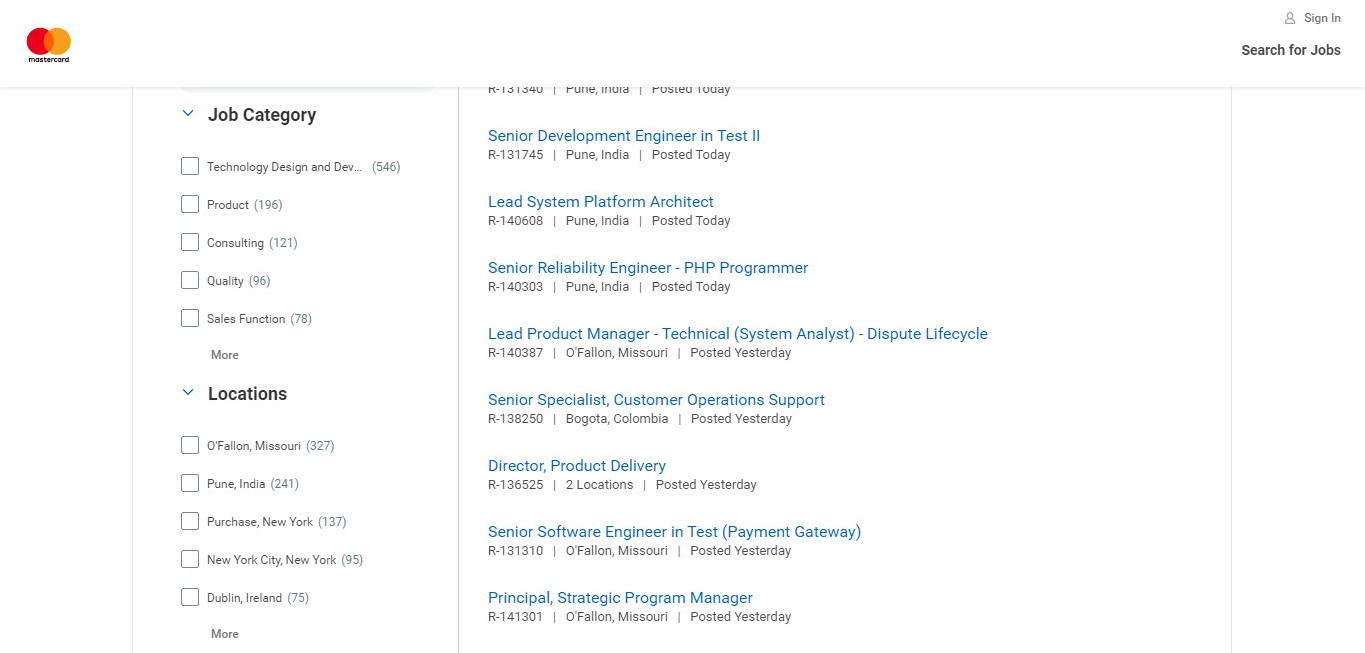Image resolution: width=1365 pixels, height=653 pixels.
Task: Open Principal, Strategic Program Manager job
Action: tap(620, 598)
